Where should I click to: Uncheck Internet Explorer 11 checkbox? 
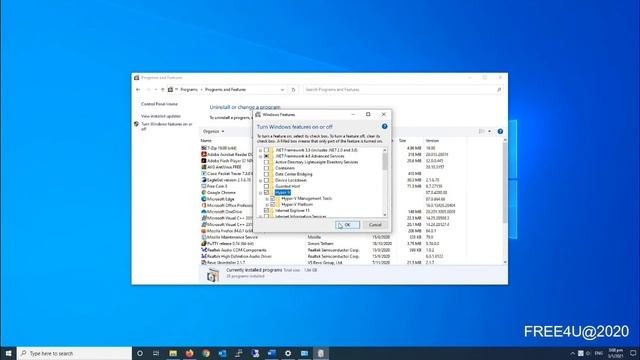tap(266, 210)
